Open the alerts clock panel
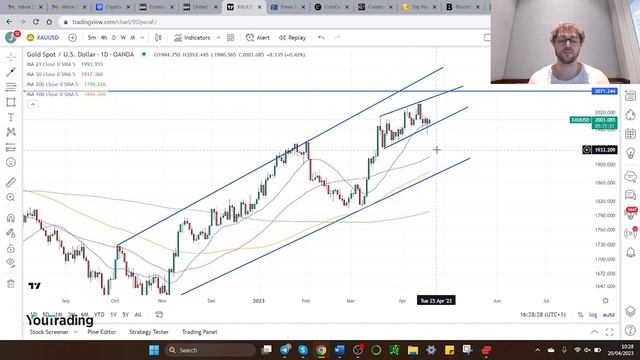Image resolution: width=640 pixels, height=360 pixels. tap(631, 115)
